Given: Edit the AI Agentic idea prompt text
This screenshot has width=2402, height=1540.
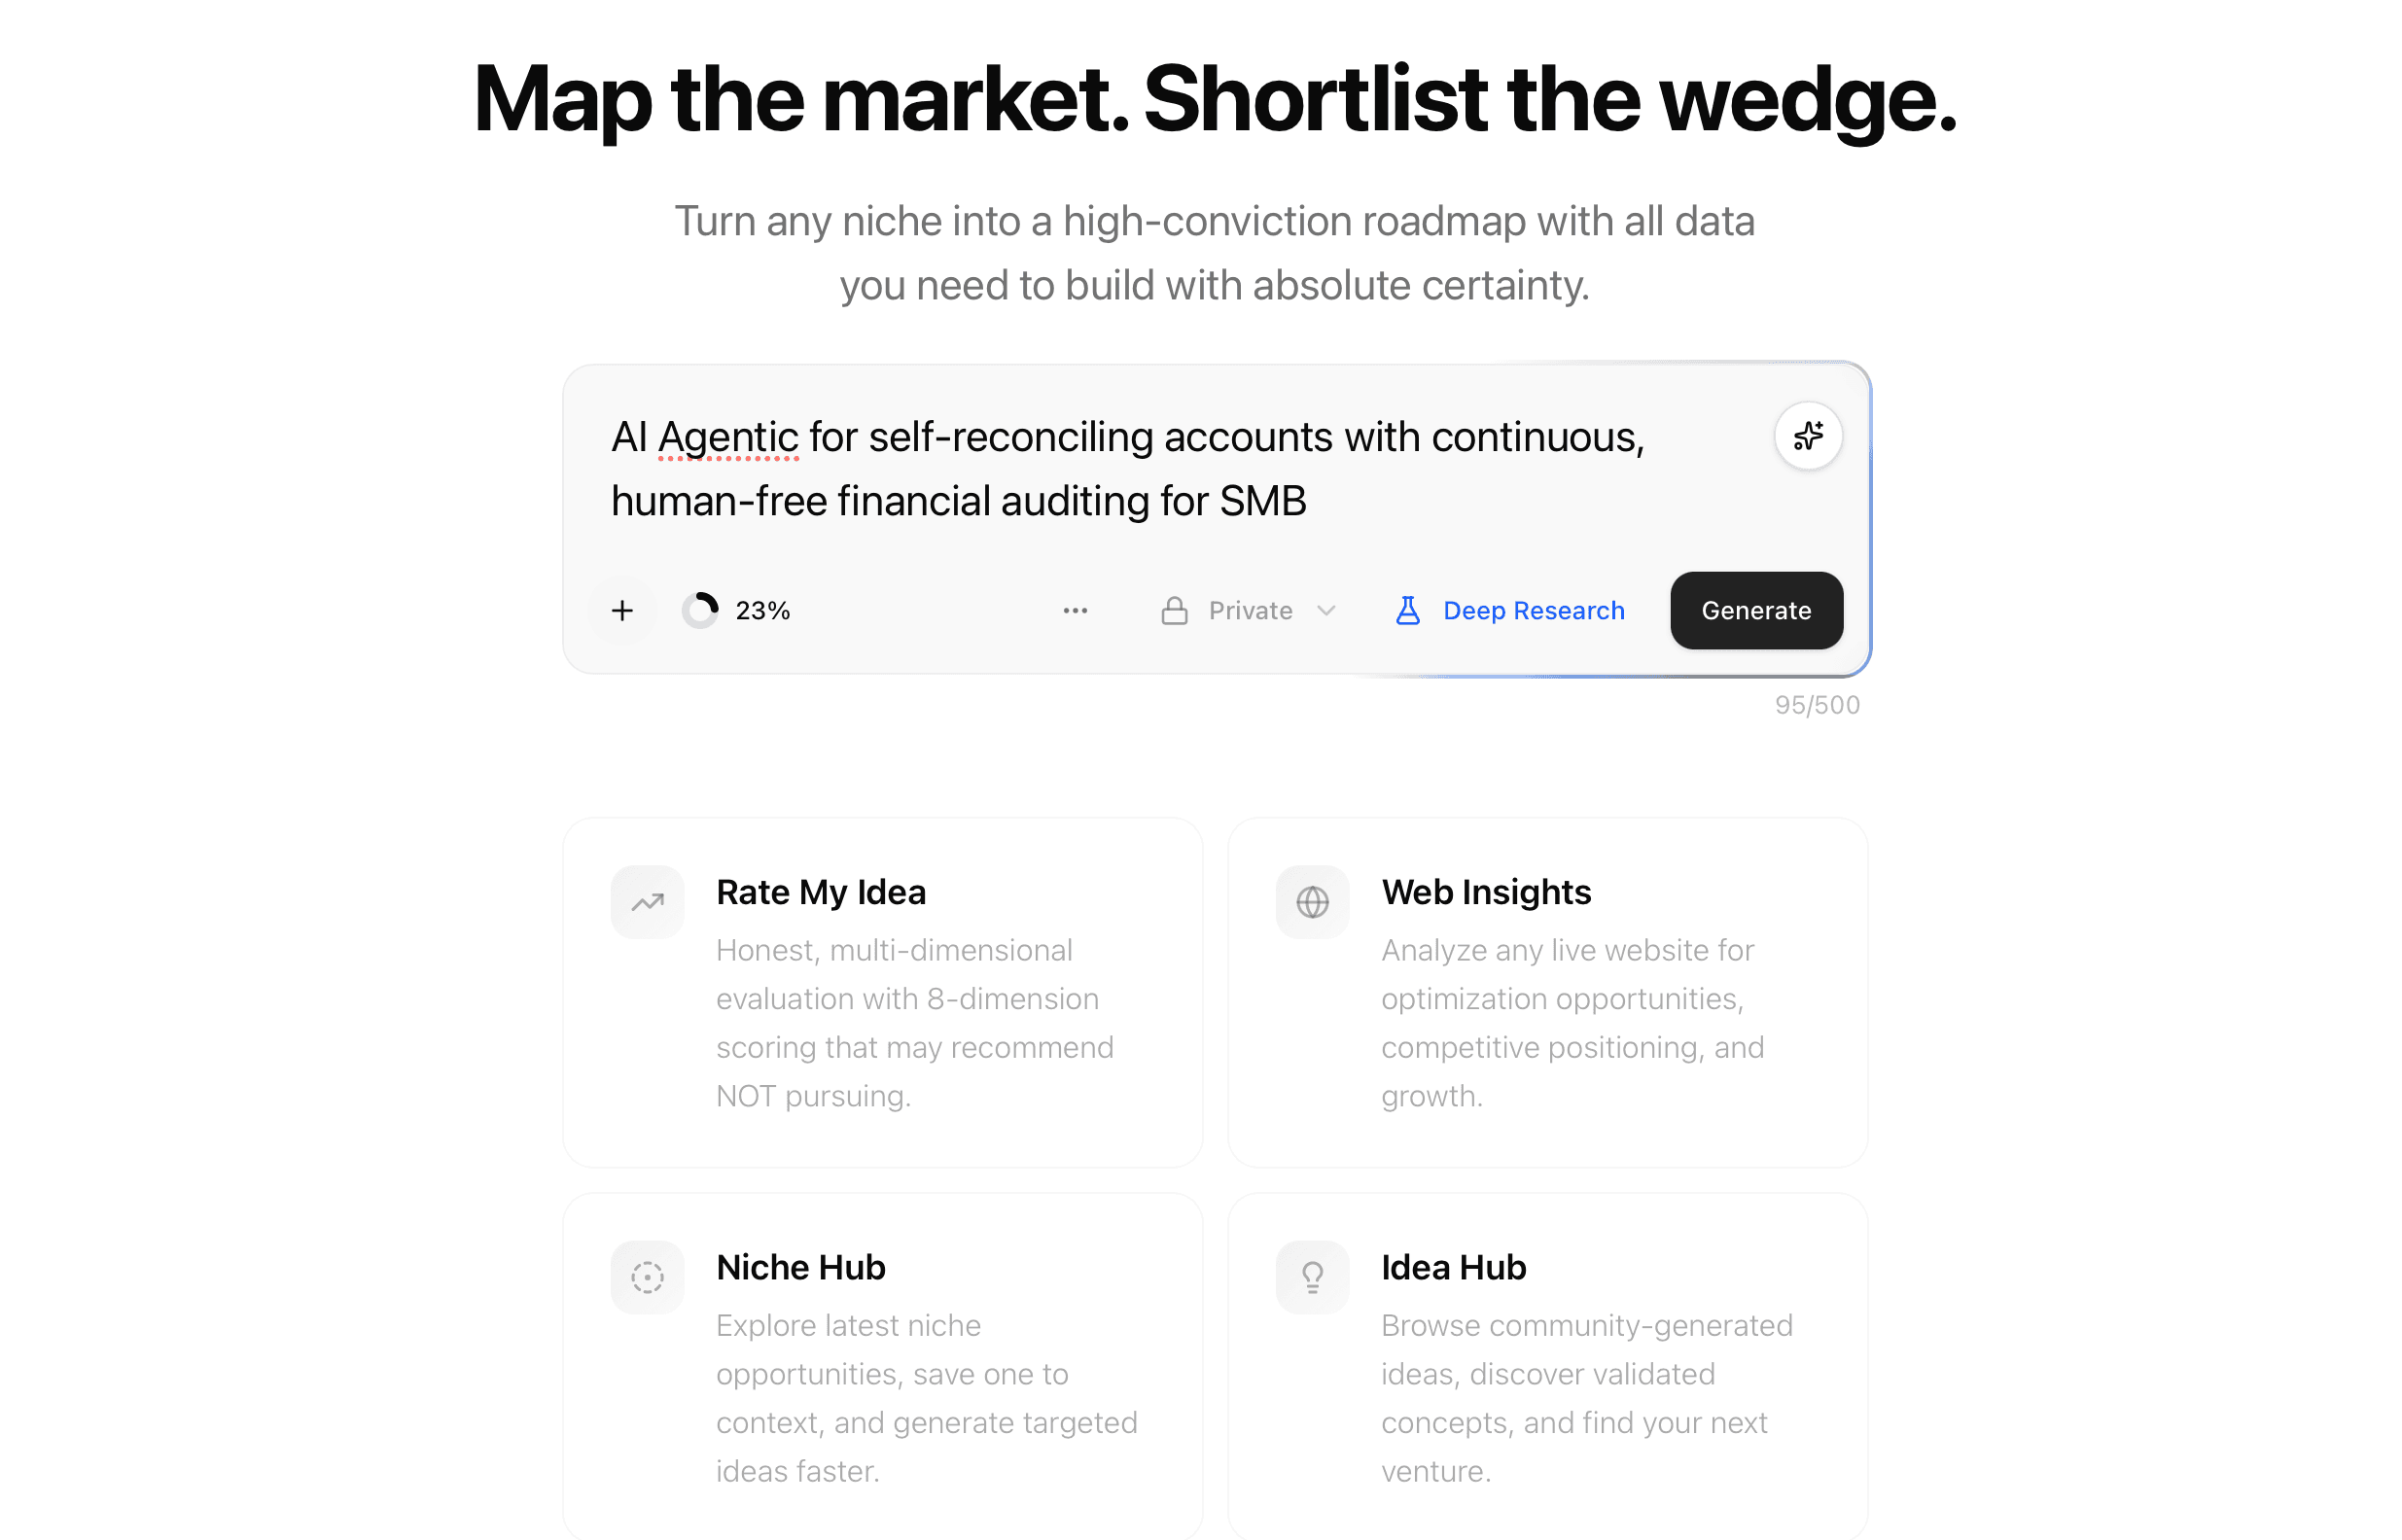Looking at the screenshot, I should click(1128, 468).
